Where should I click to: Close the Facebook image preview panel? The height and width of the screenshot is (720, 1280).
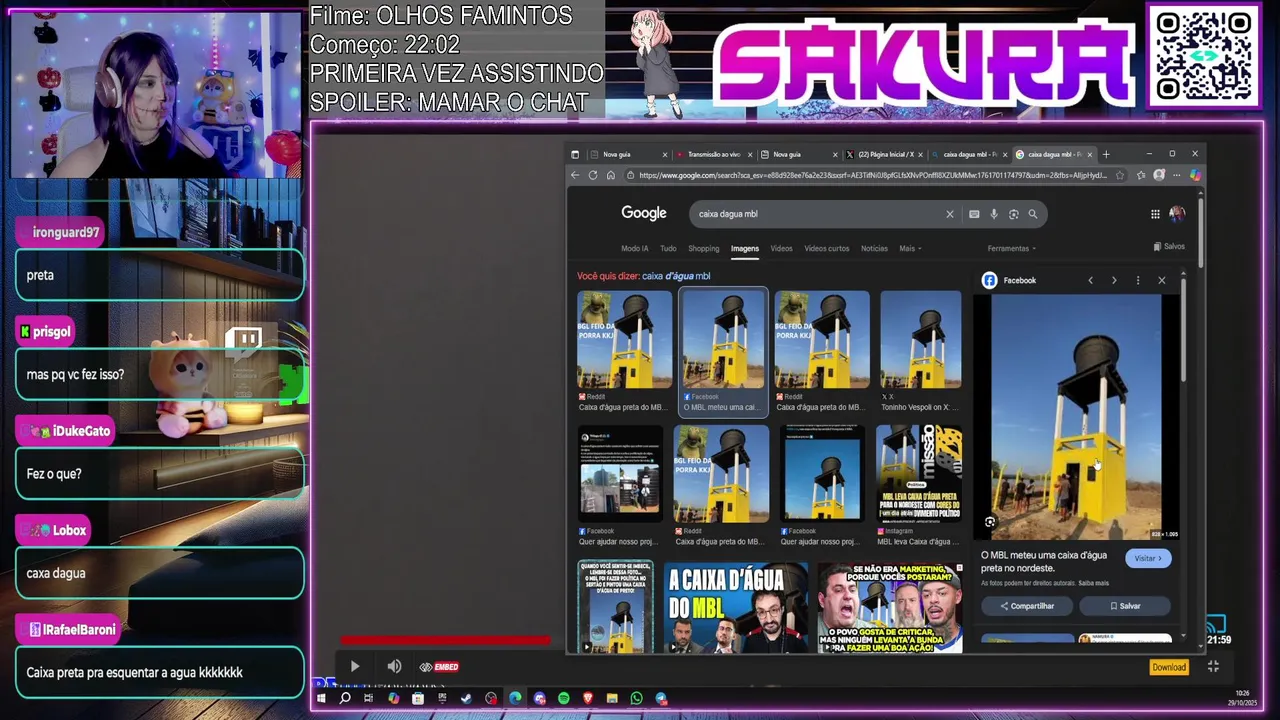pyautogui.click(x=1162, y=281)
